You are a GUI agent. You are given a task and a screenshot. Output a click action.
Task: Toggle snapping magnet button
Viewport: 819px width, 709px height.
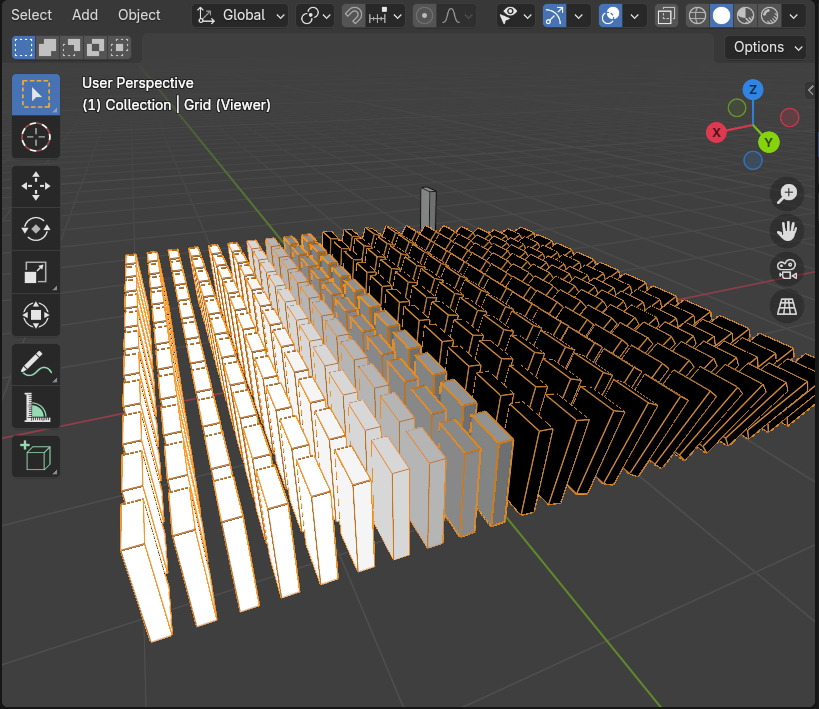click(354, 16)
